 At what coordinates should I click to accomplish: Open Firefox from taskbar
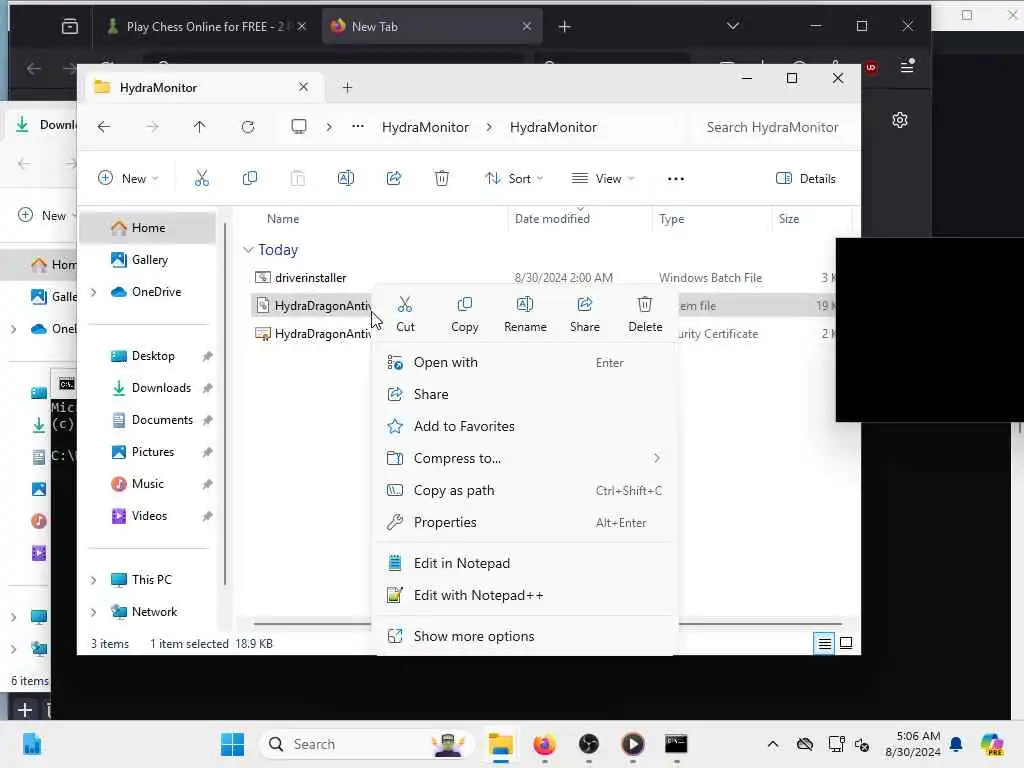click(544, 744)
